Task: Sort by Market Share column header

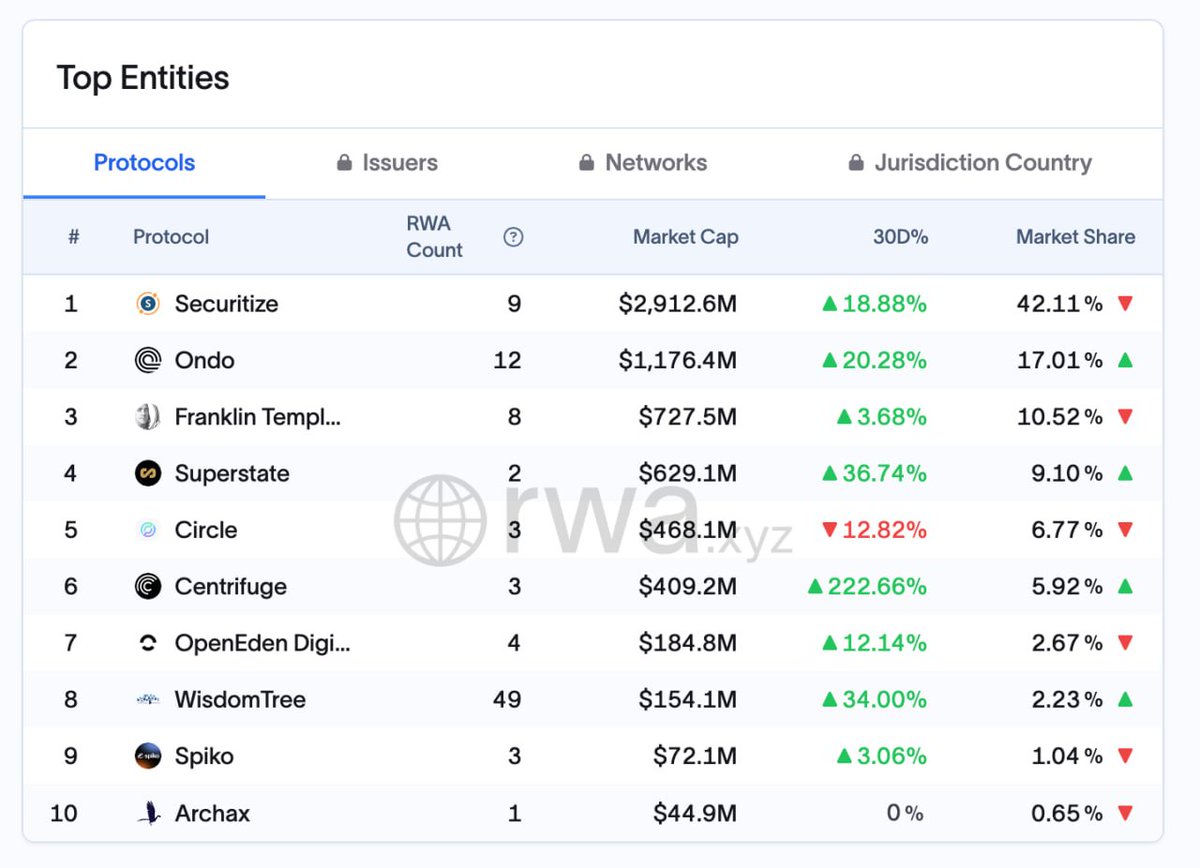Action: tap(1075, 237)
